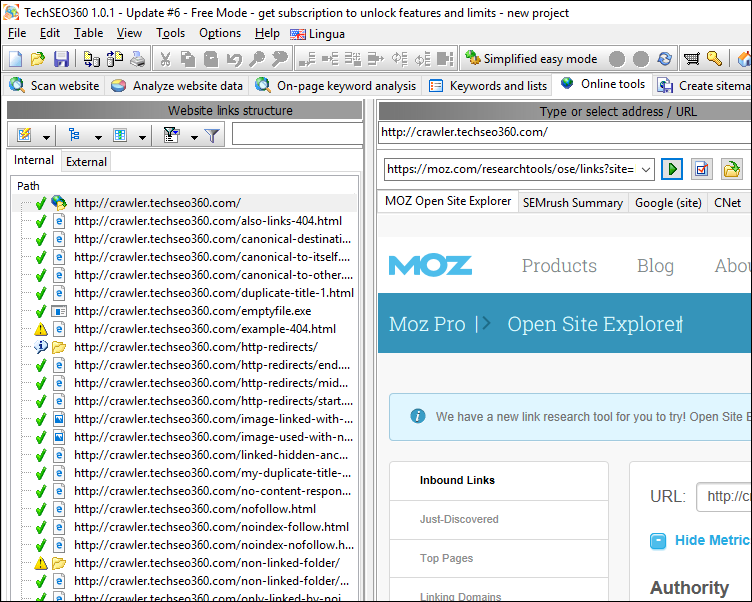Click the key icon in main toolbar
752x602 pixels.
click(x=714, y=59)
